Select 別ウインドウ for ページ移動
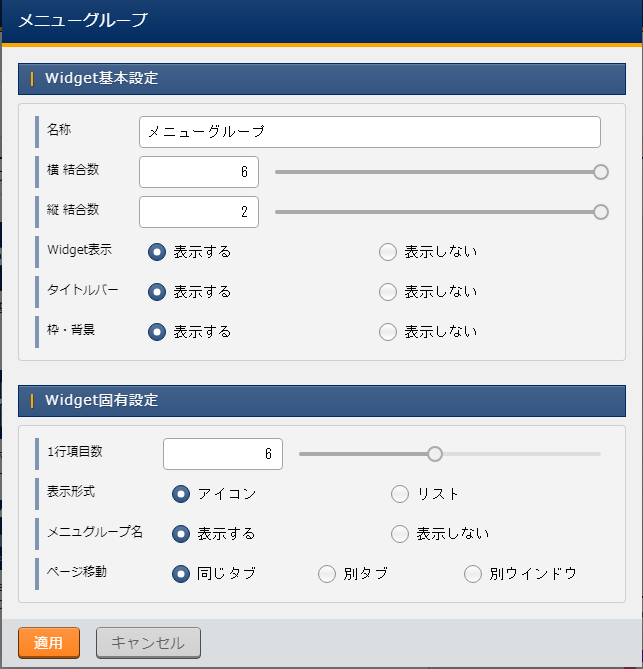Viewport: 643px width, 669px height. tap(473, 574)
